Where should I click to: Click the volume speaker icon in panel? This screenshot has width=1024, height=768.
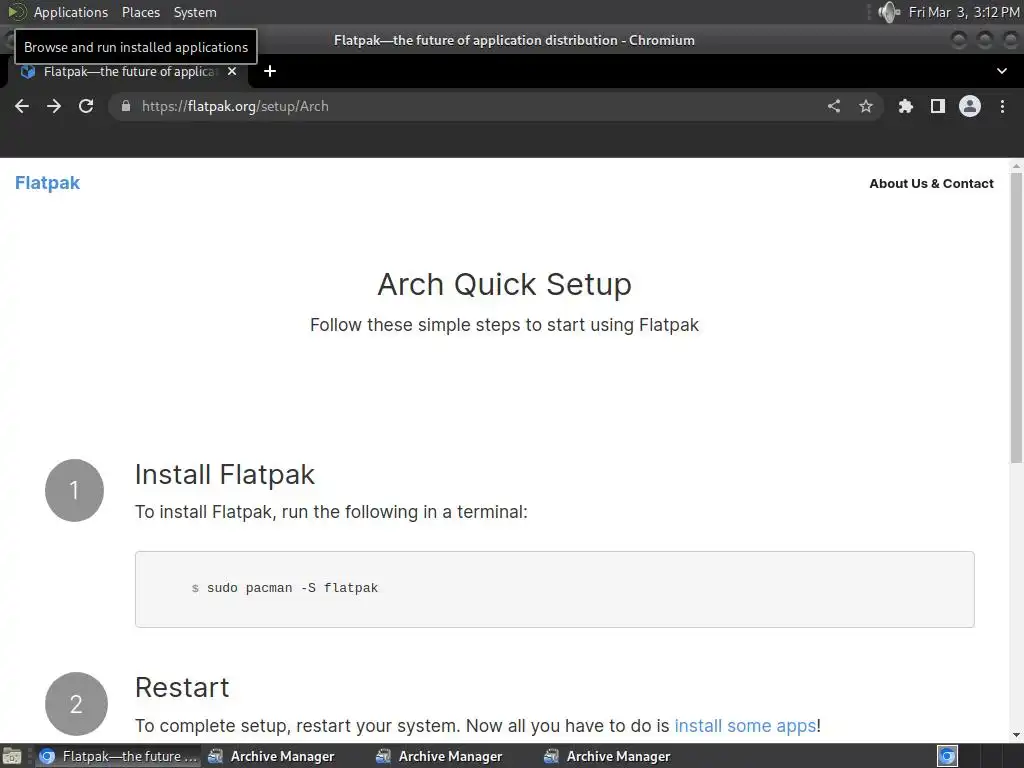coord(888,12)
